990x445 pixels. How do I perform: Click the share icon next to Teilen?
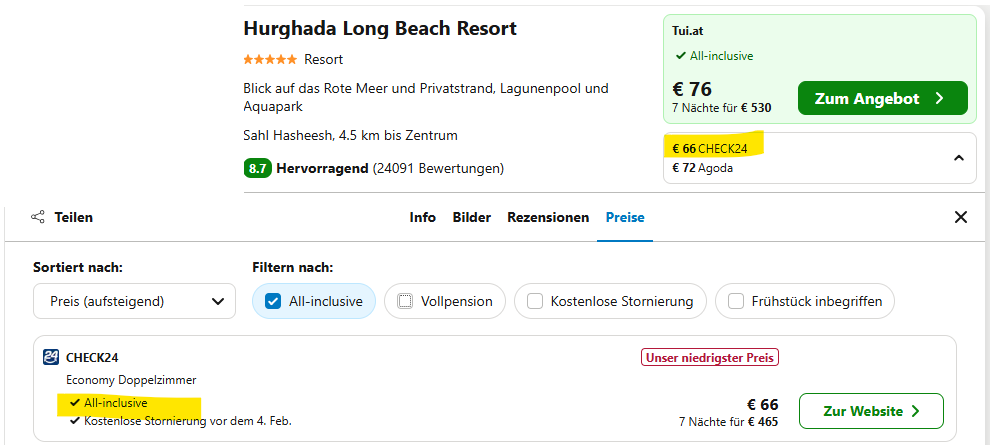pyautogui.click(x=38, y=217)
